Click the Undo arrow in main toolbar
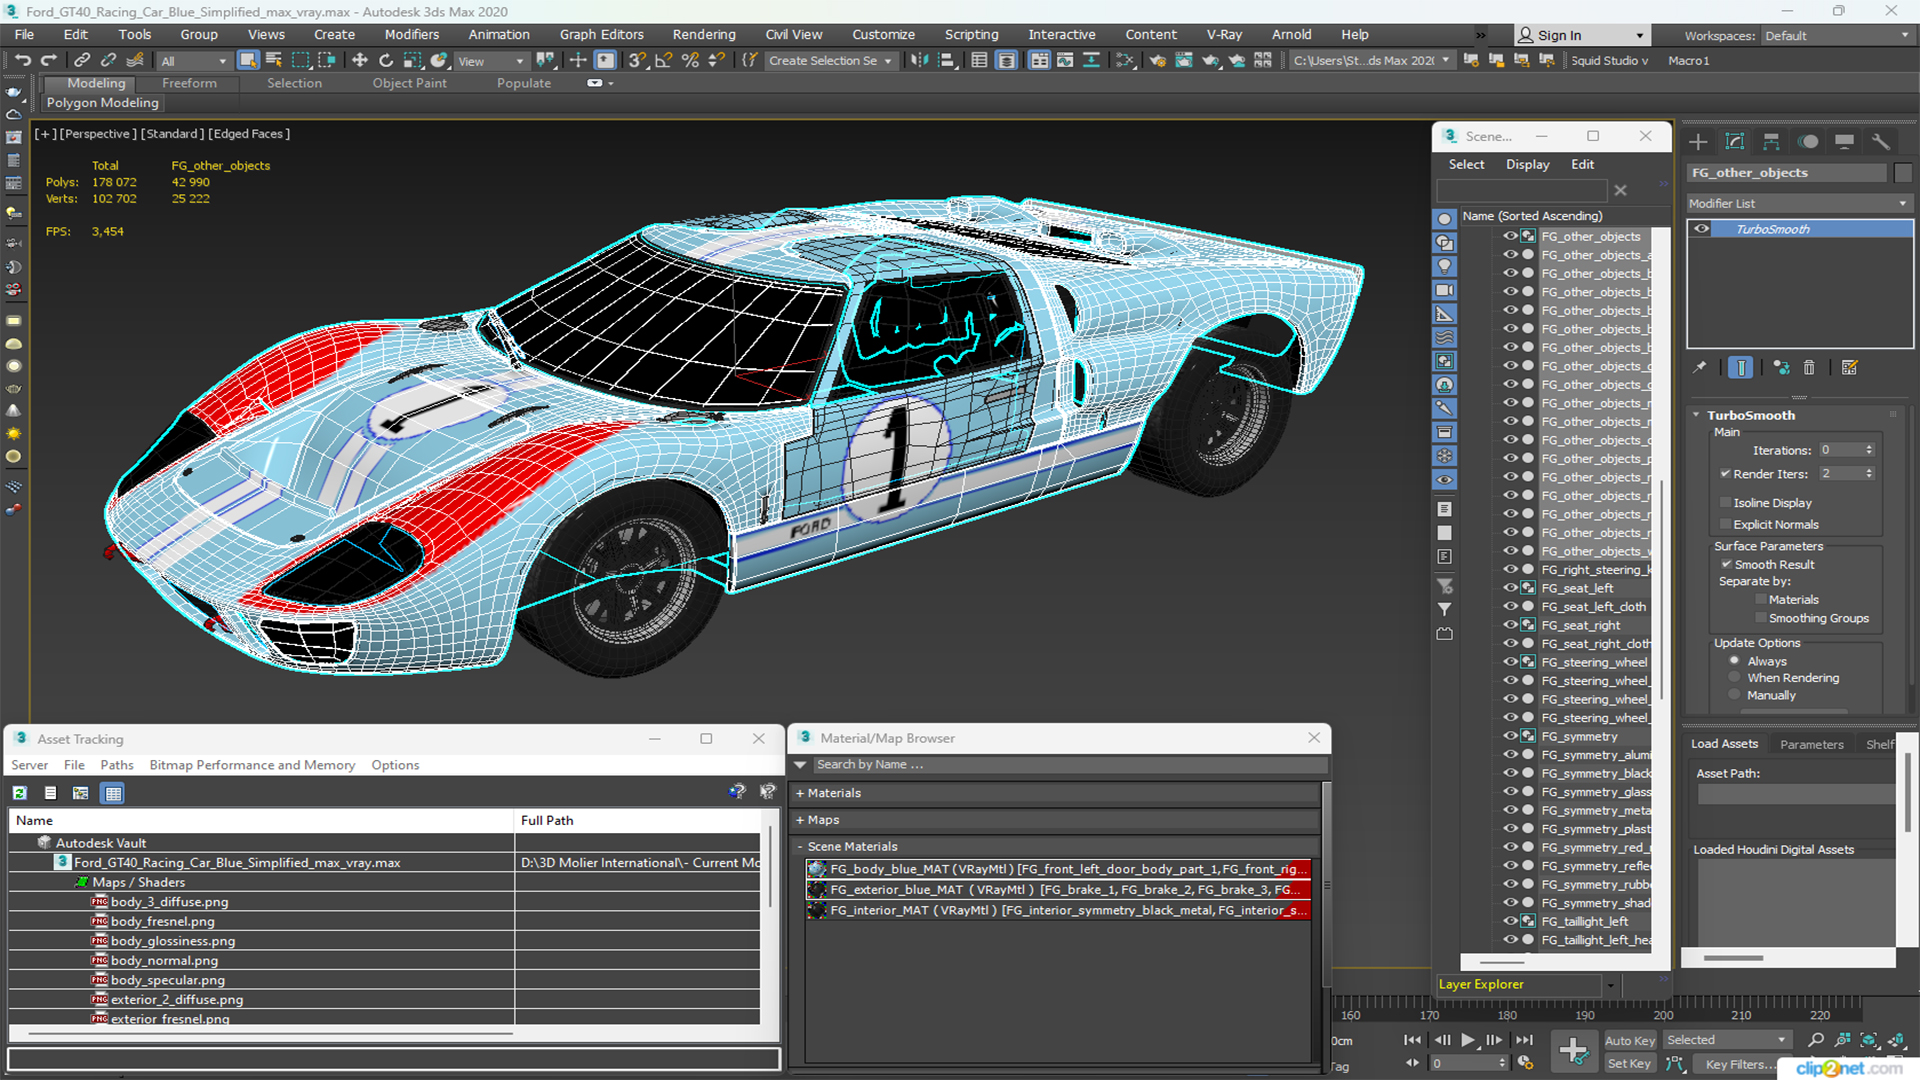Image resolution: width=1920 pixels, height=1080 pixels. 22,61
